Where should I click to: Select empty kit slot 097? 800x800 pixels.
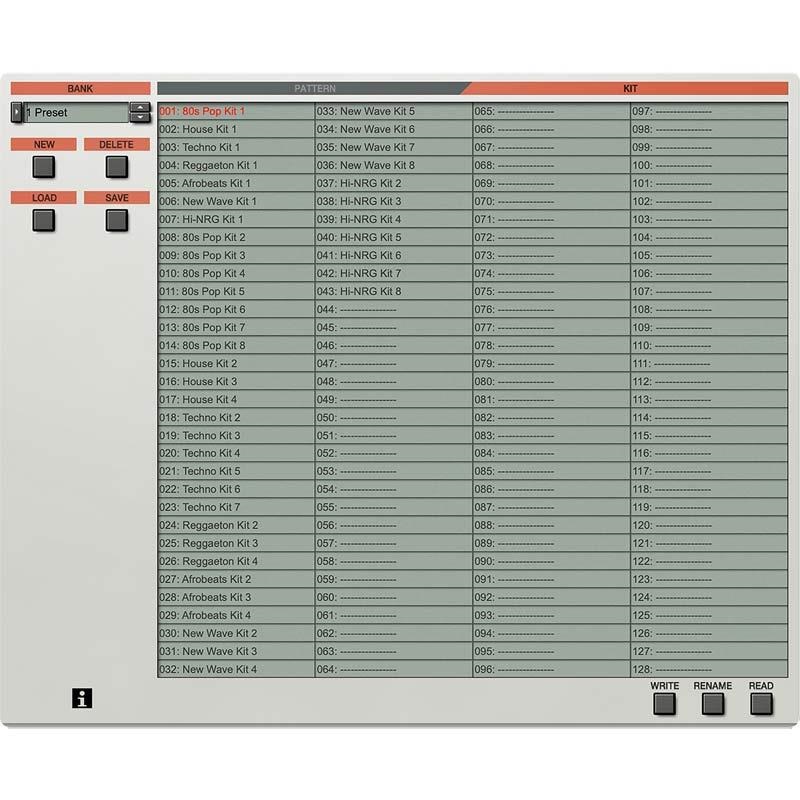click(x=709, y=111)
